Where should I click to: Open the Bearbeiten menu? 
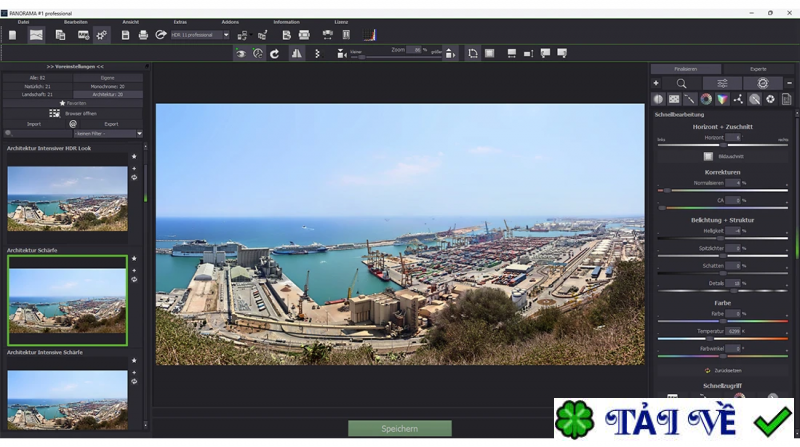coord(76,22)
